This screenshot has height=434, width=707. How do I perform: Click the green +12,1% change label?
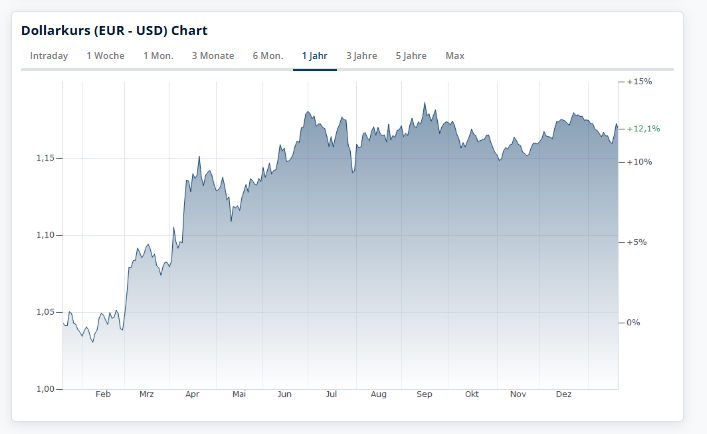coord(643,129)
